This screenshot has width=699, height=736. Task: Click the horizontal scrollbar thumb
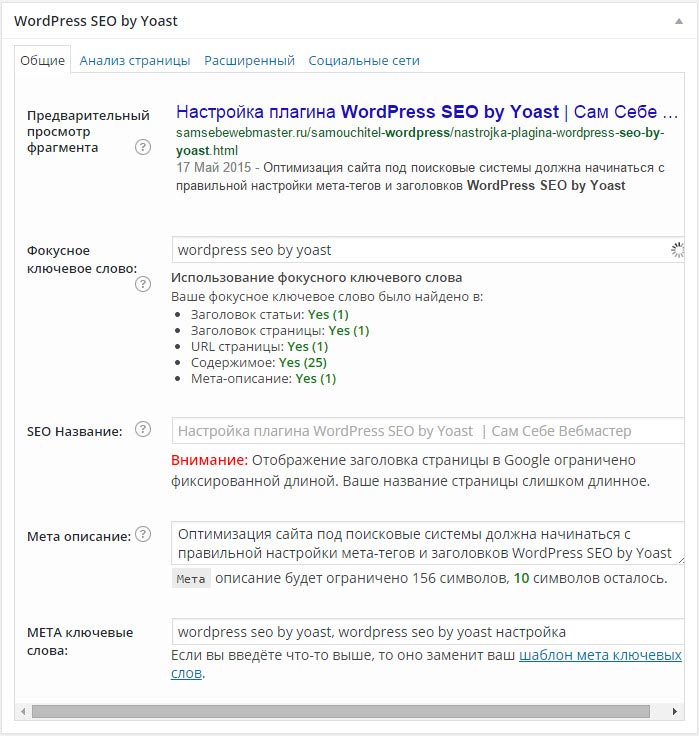pyautogui.click(x=341, y=711)
